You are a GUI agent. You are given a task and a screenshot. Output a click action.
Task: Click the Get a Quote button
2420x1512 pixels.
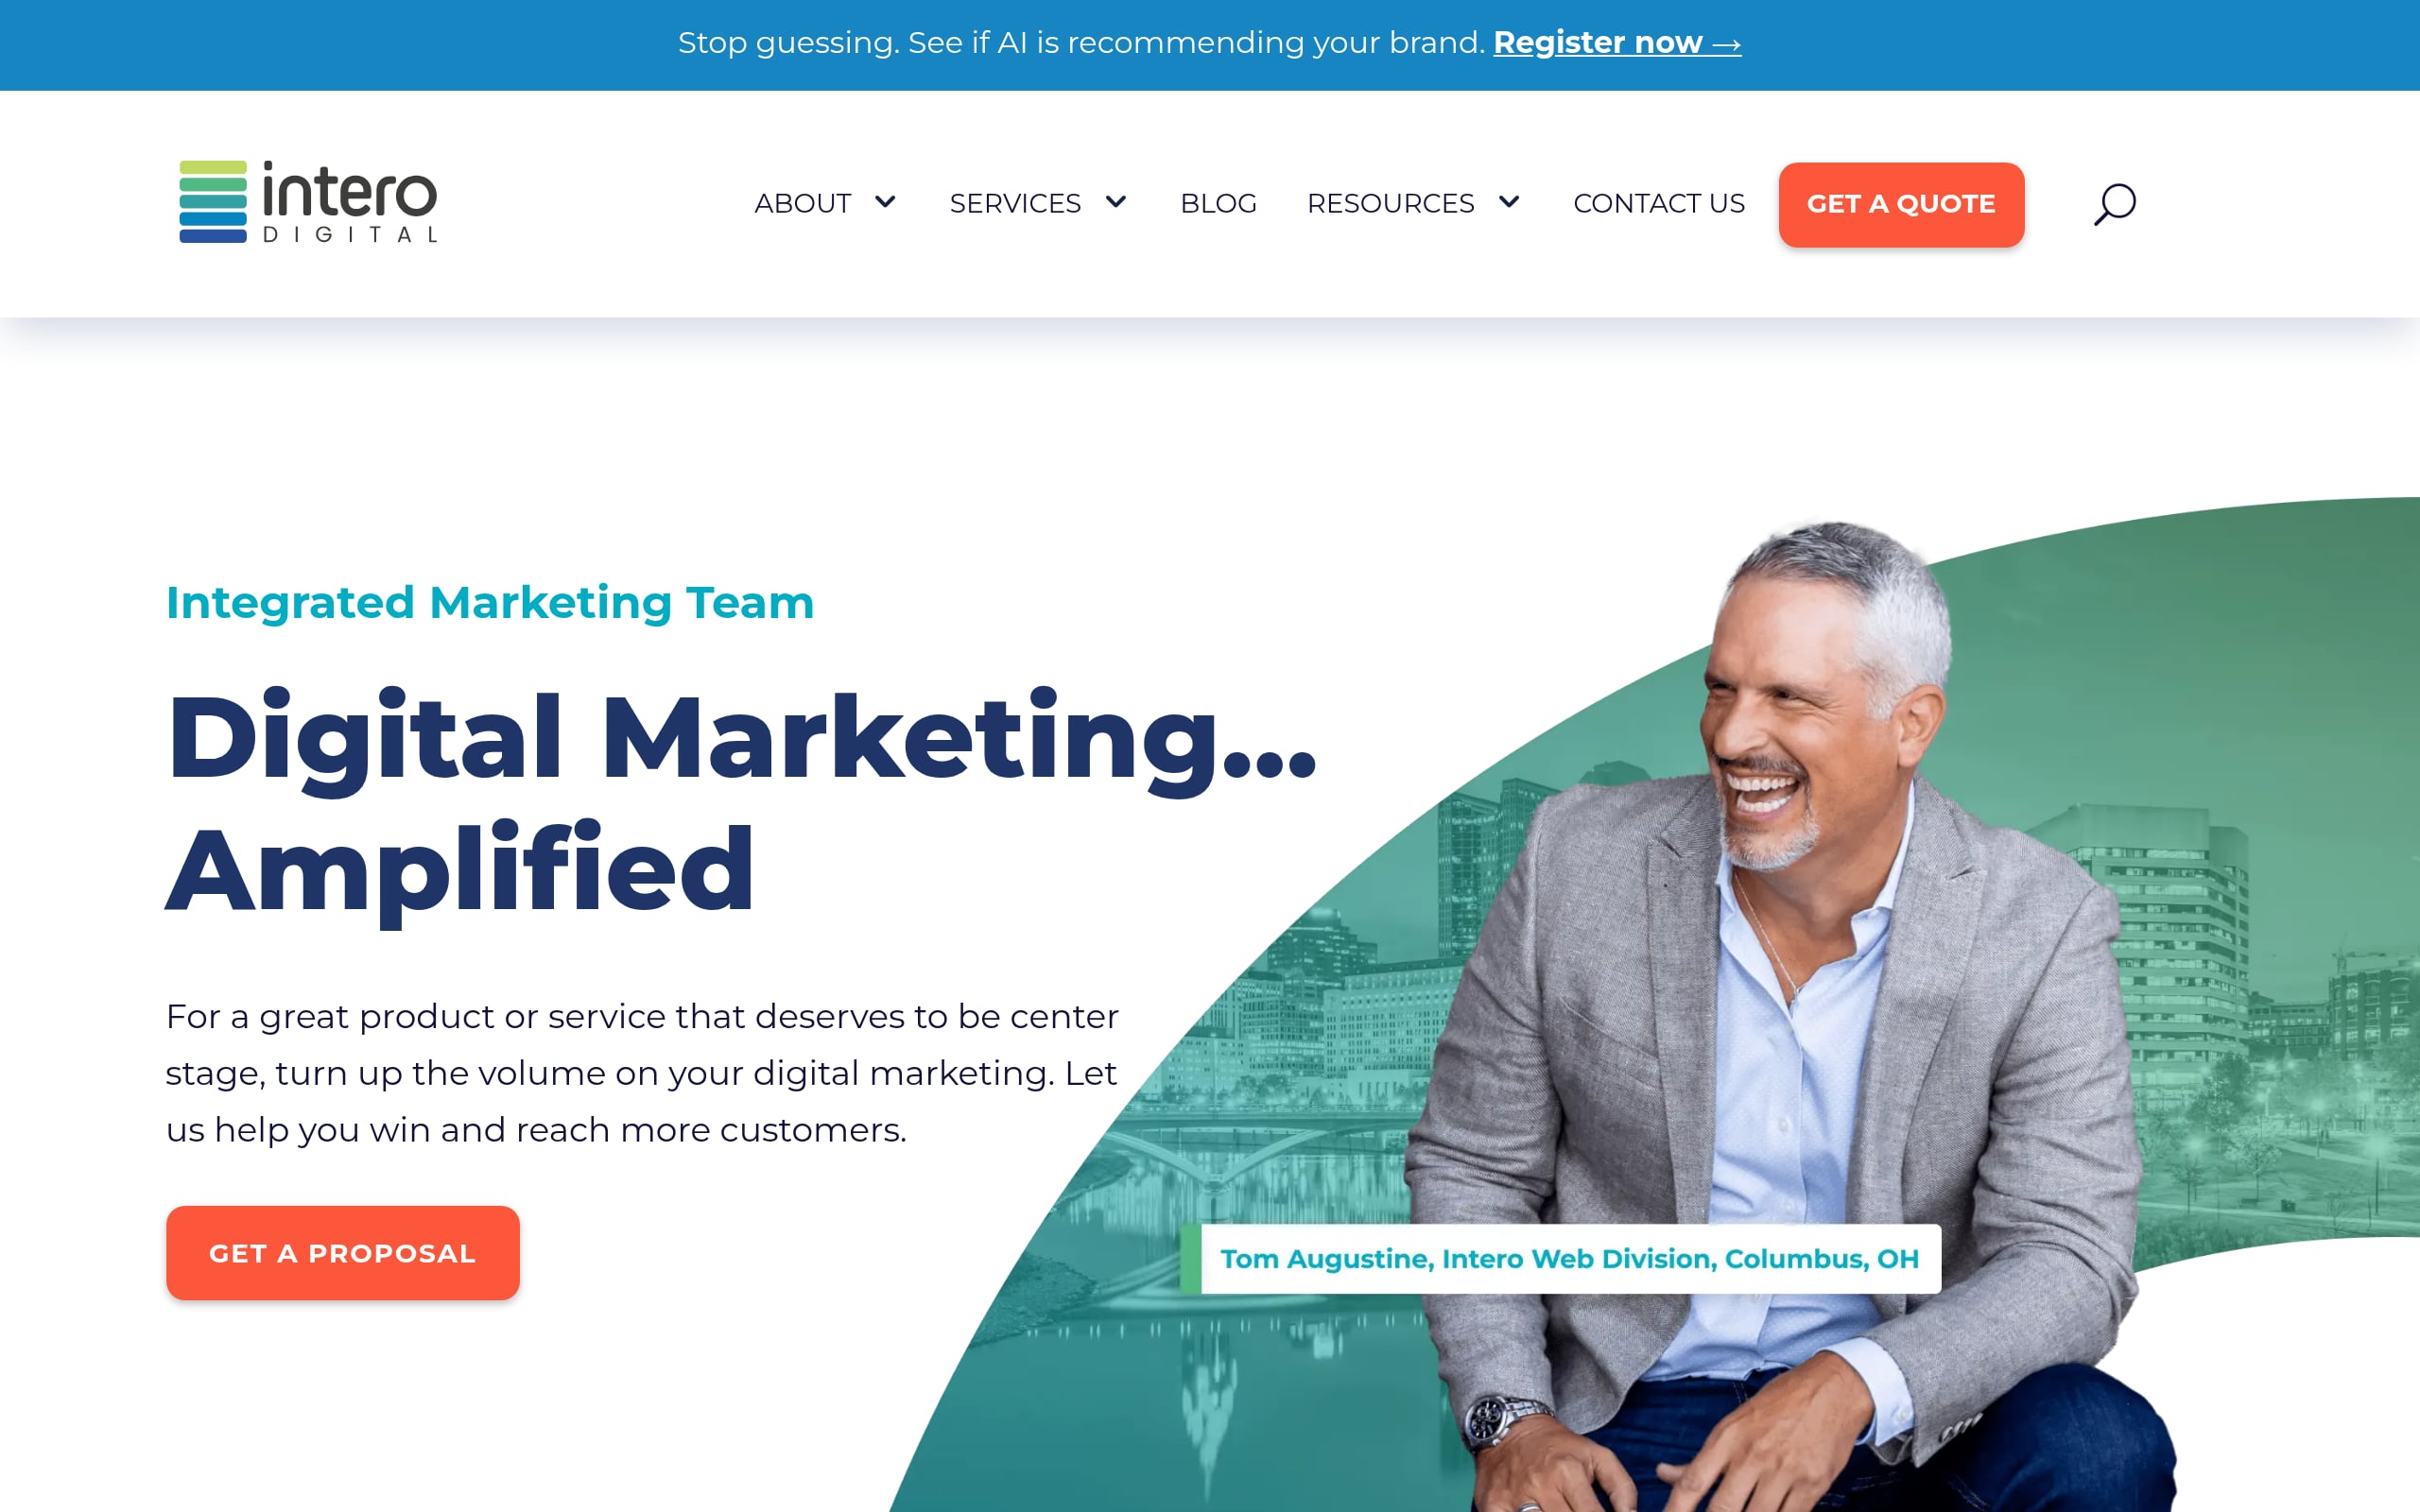[x=1901, y=204]
